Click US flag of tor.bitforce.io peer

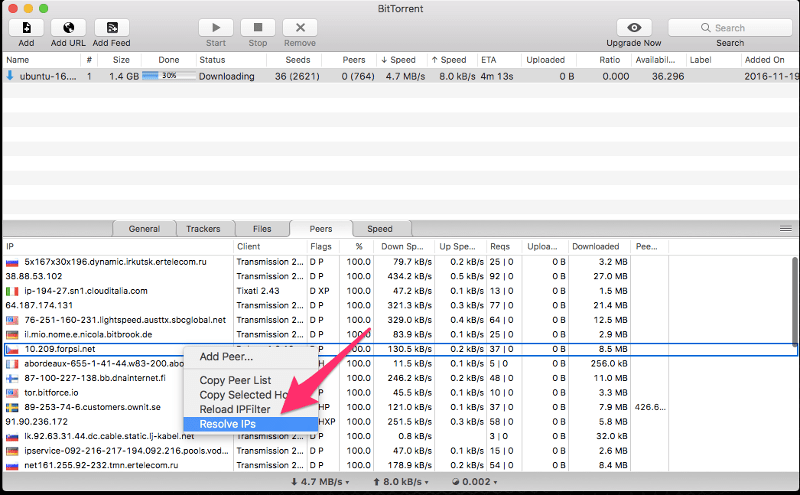coord(12,393)
